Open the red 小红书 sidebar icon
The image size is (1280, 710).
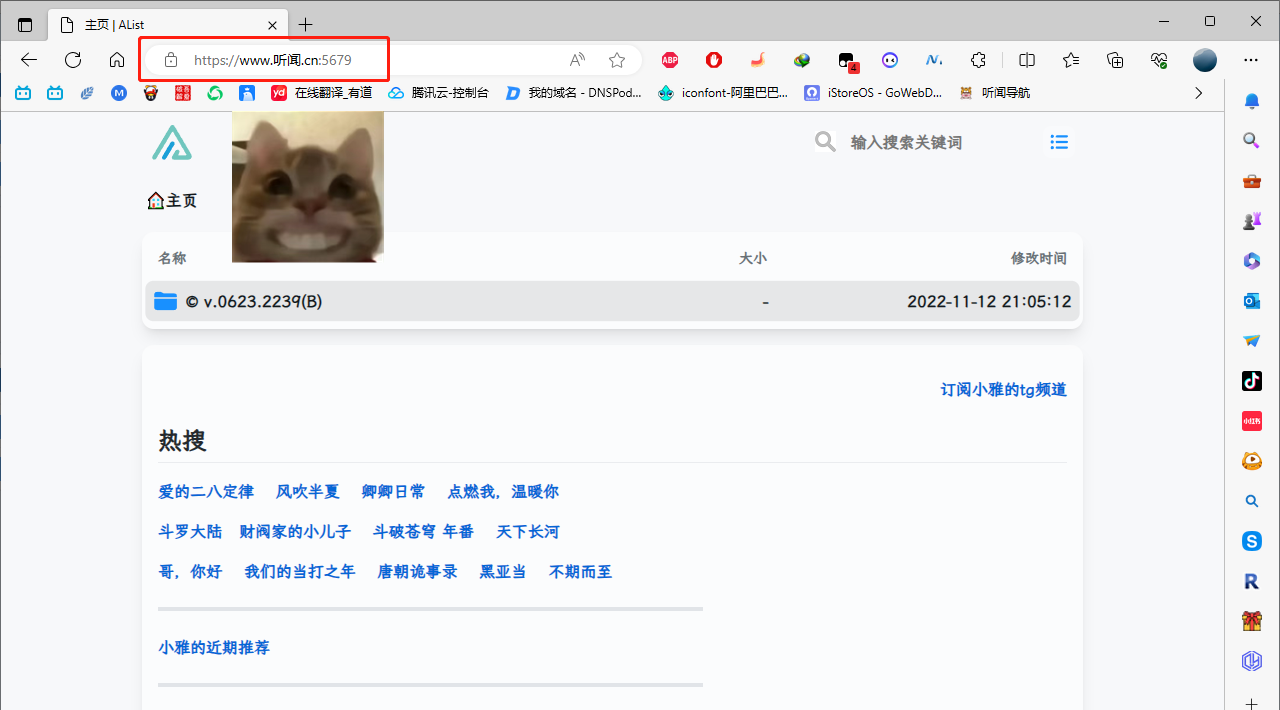coord(1251,421)
